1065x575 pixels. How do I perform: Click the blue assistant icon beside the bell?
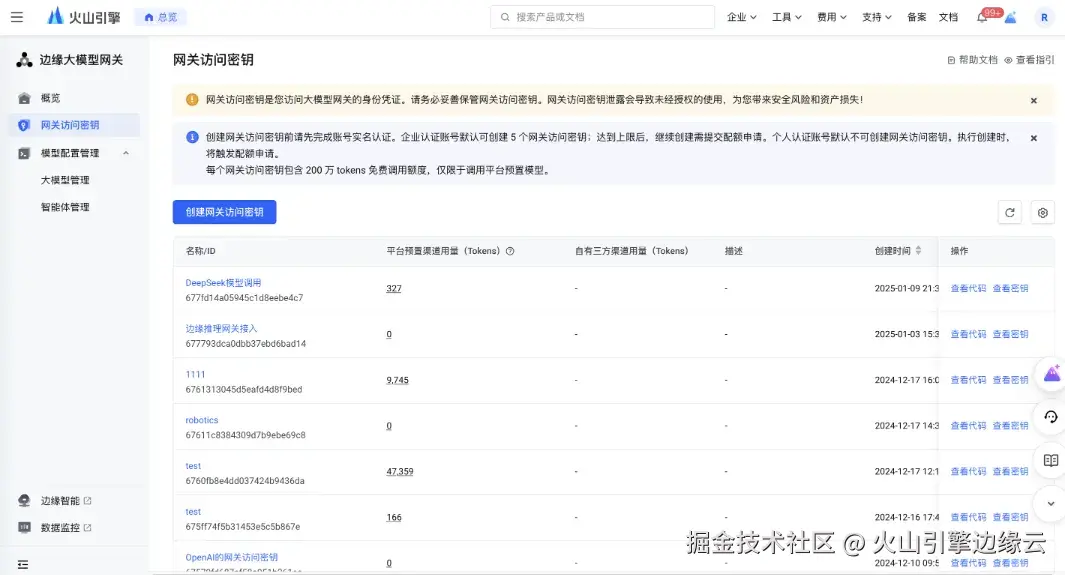point(1011,18)
